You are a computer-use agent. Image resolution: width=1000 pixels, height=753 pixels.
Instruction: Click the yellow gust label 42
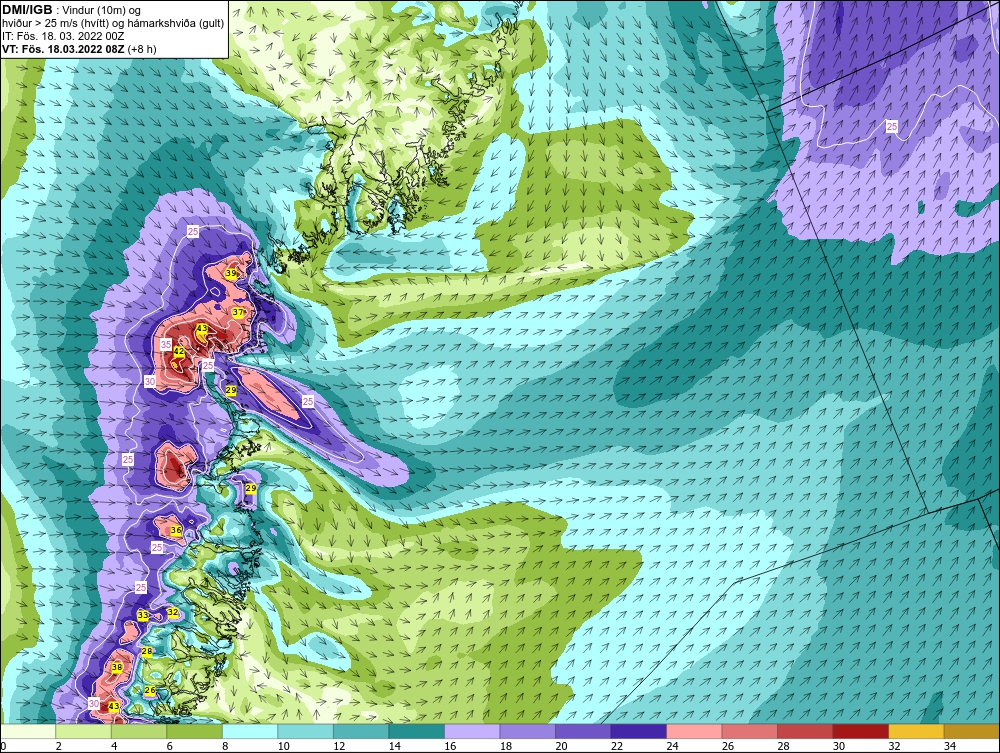[x=179, y=351]
